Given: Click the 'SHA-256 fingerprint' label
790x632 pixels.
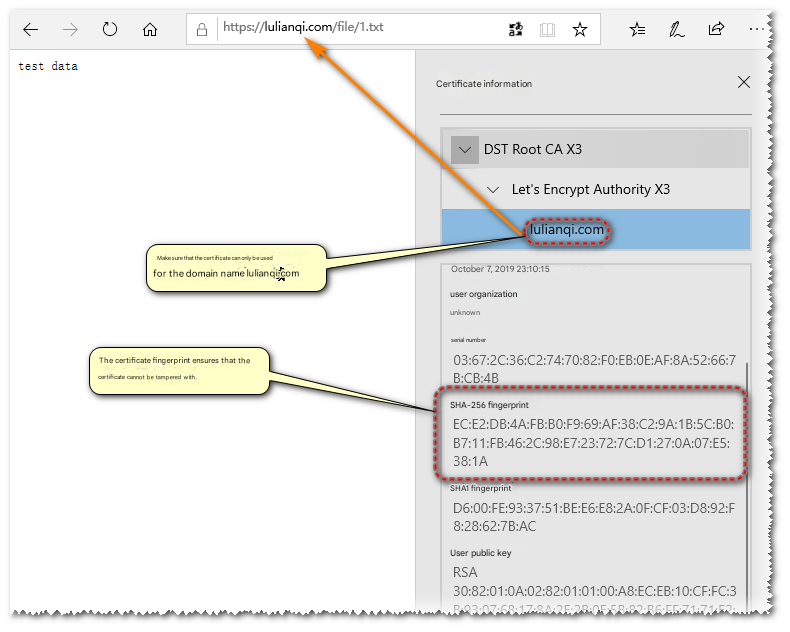Looking at the screenshot, I should (489, 405).
